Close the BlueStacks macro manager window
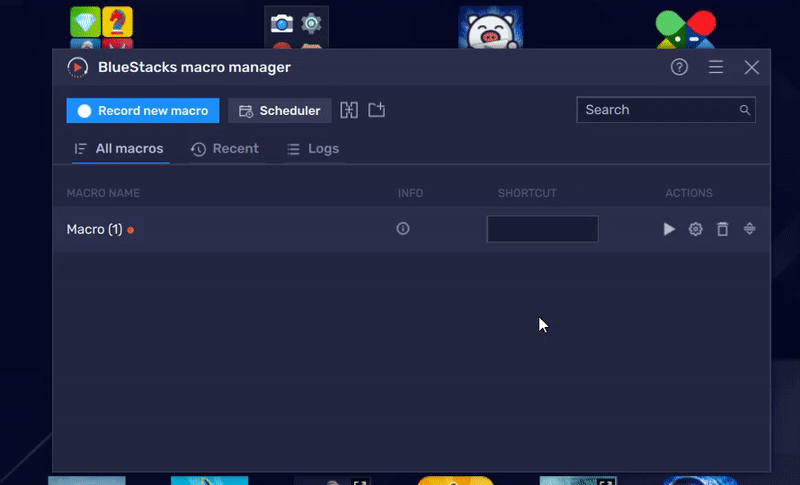Screen dimensions: 800x485 click(x=752, y=67)
